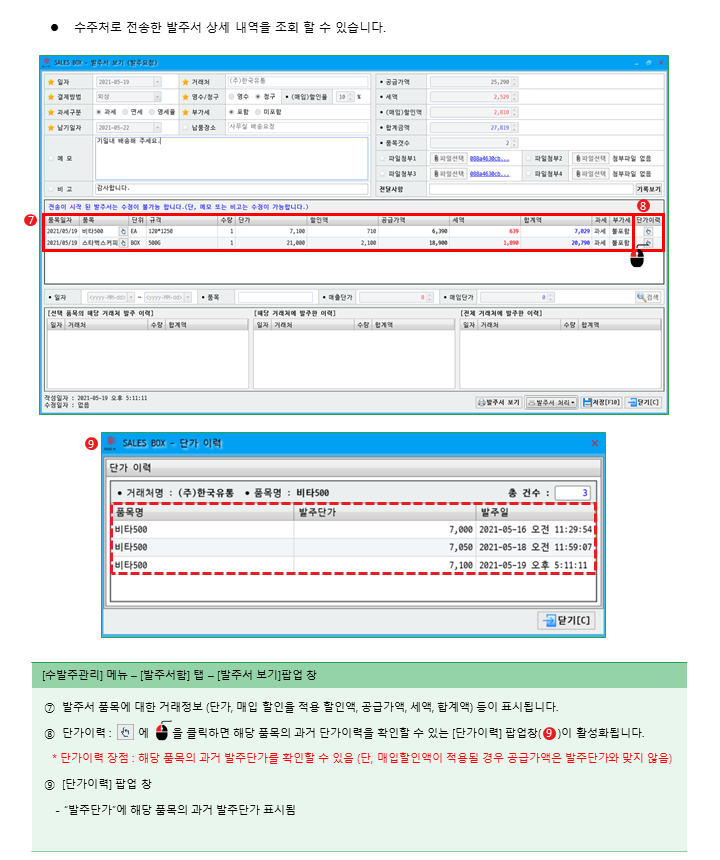Open the search end date dropdown
This screenshot has height=860, width=720.
[188, 297]
